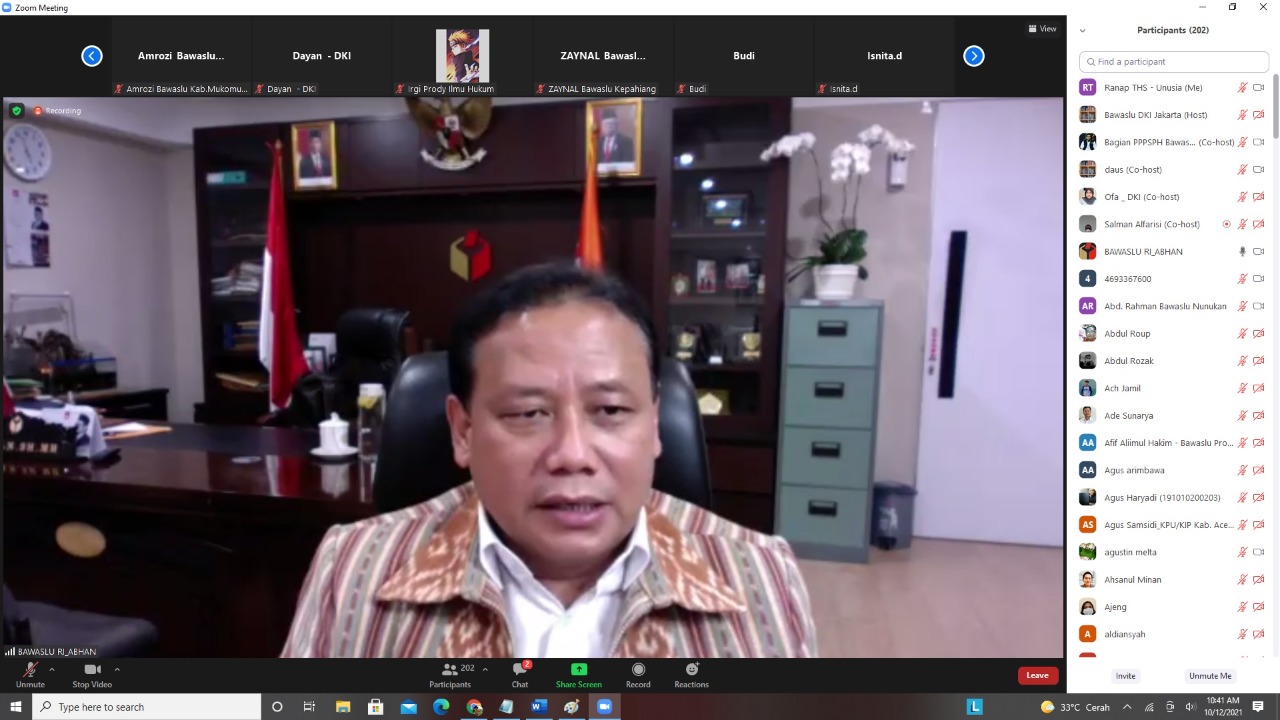Open Microsoft Word from the taskbar

(x=538, y=707)
